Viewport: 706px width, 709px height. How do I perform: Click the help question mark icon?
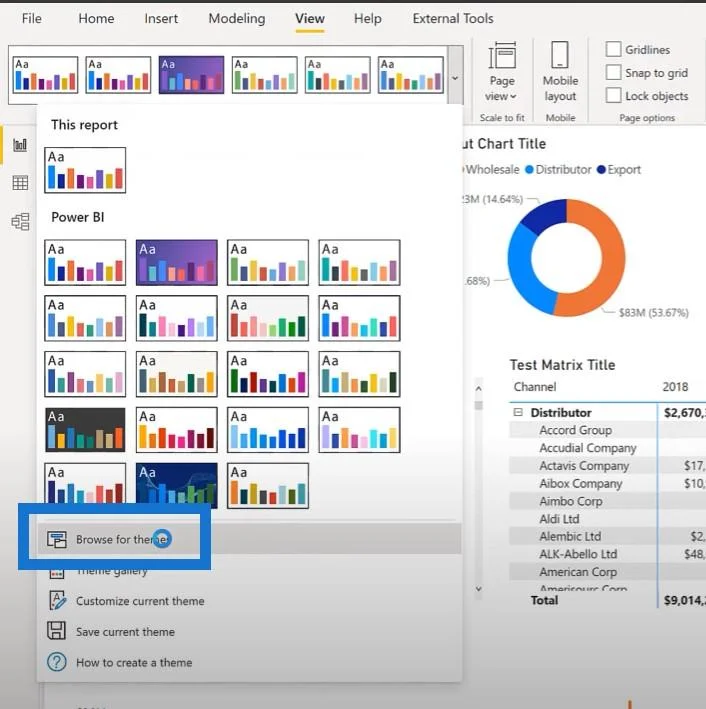pyautogui.click(x=57, y=662)
